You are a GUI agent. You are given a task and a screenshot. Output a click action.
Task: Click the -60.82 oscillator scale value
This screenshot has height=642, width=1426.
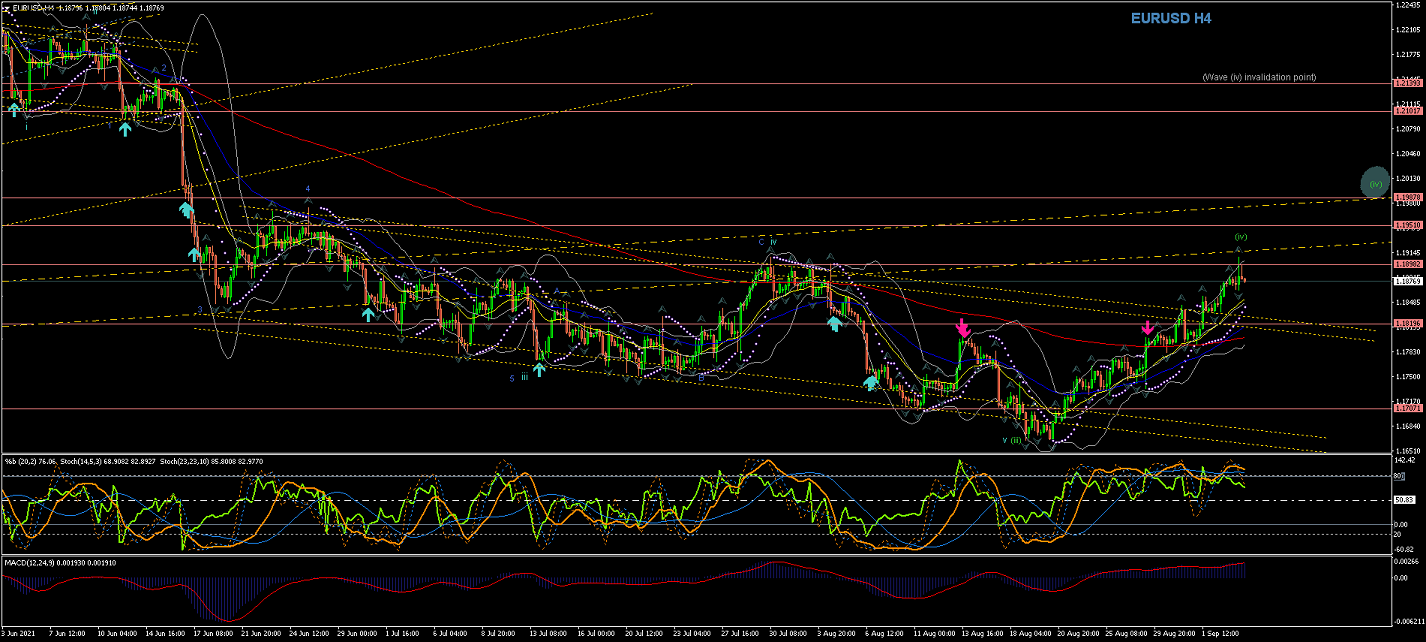1406,549
